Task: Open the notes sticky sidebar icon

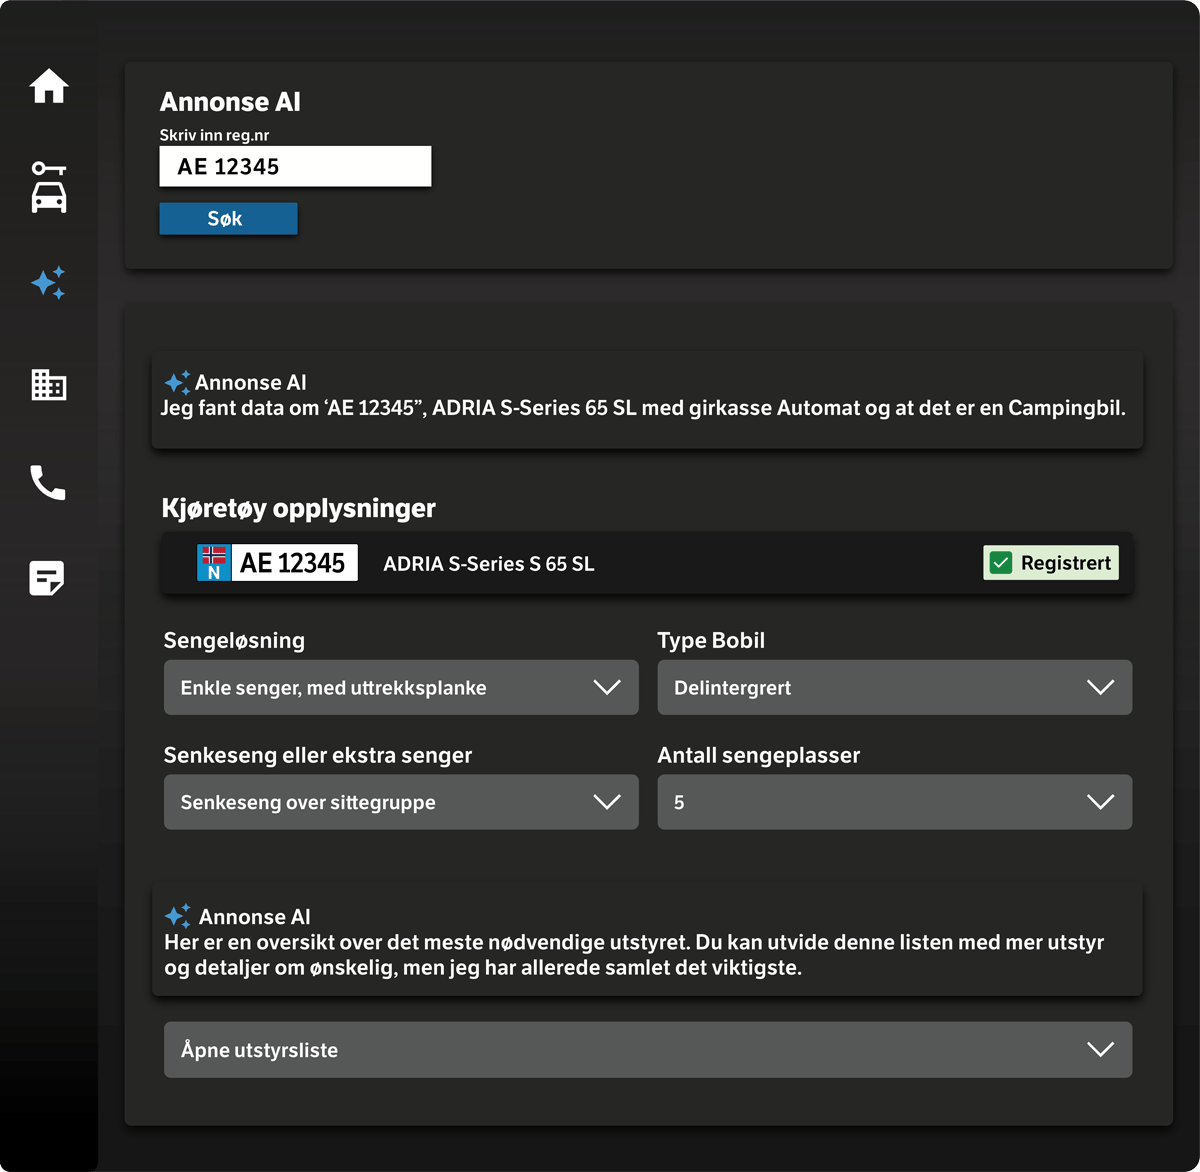Action: [x=47, y=578]
